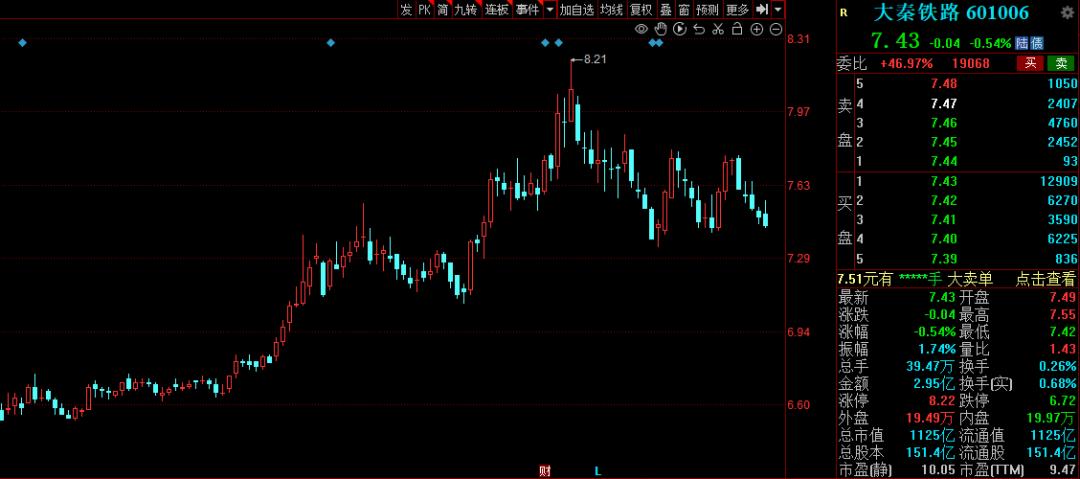The image size is (1080, 479).
Task: Click the second blue diamond event marker
Action: tap(331, 43)
